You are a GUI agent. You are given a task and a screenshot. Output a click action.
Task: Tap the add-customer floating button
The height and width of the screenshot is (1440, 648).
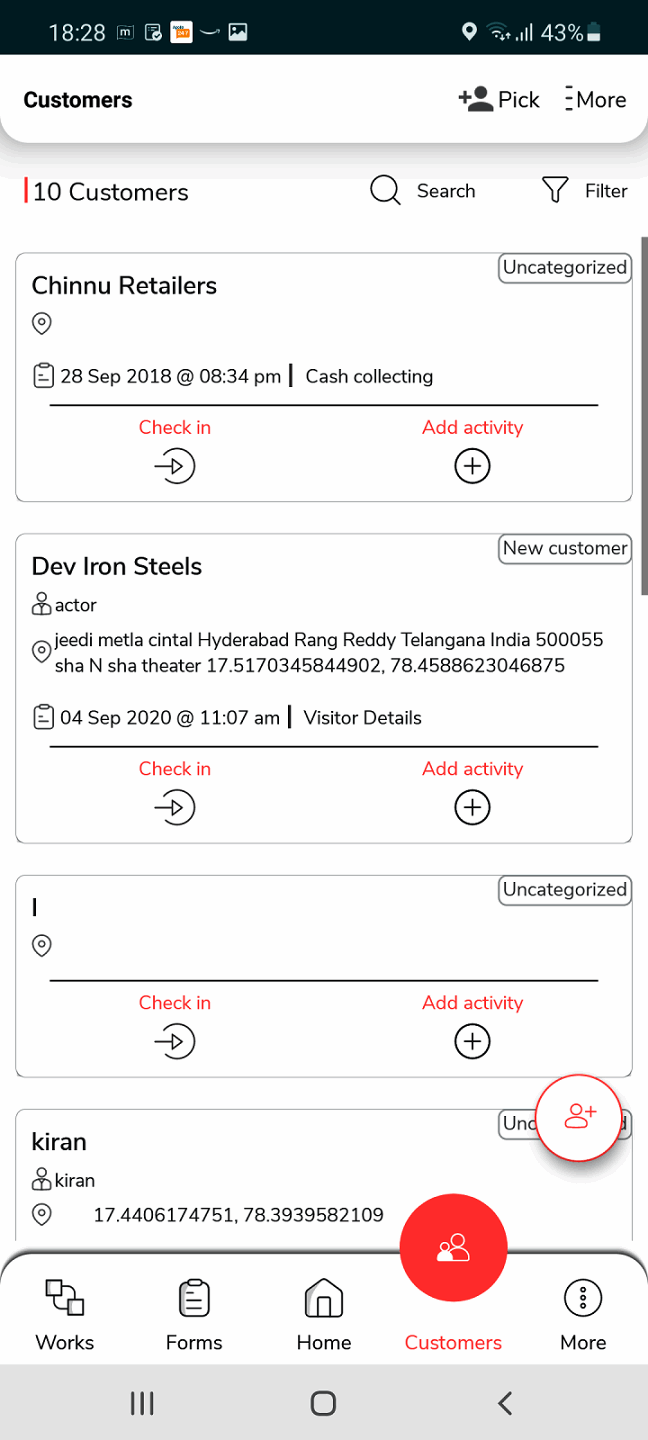tap(579, 1117)
